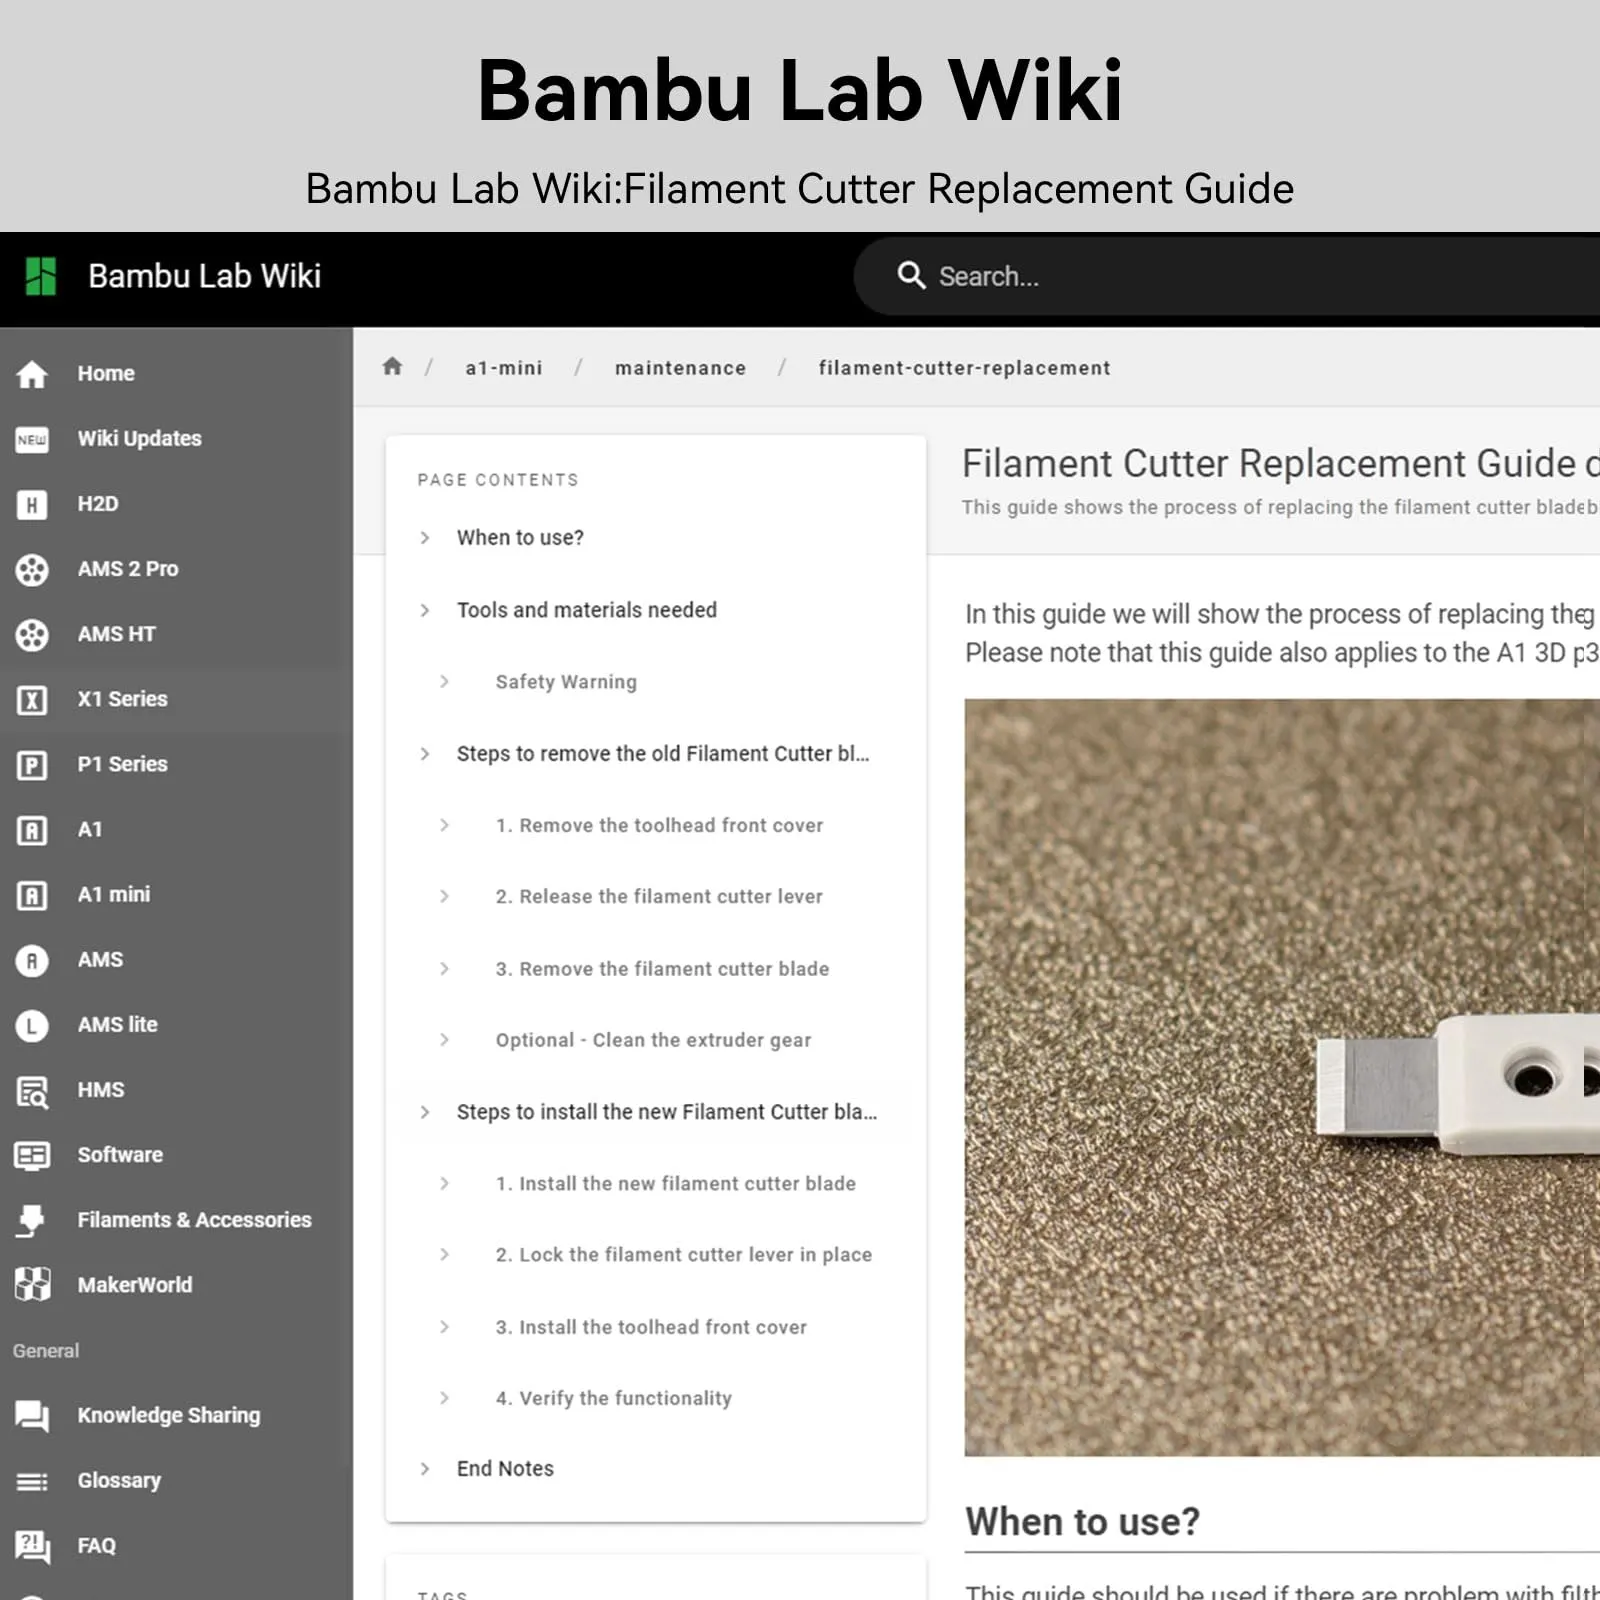The image size is (1600, 1600).
Task: Expand the "When to use?" chevron
Action: tap(425, 538)
